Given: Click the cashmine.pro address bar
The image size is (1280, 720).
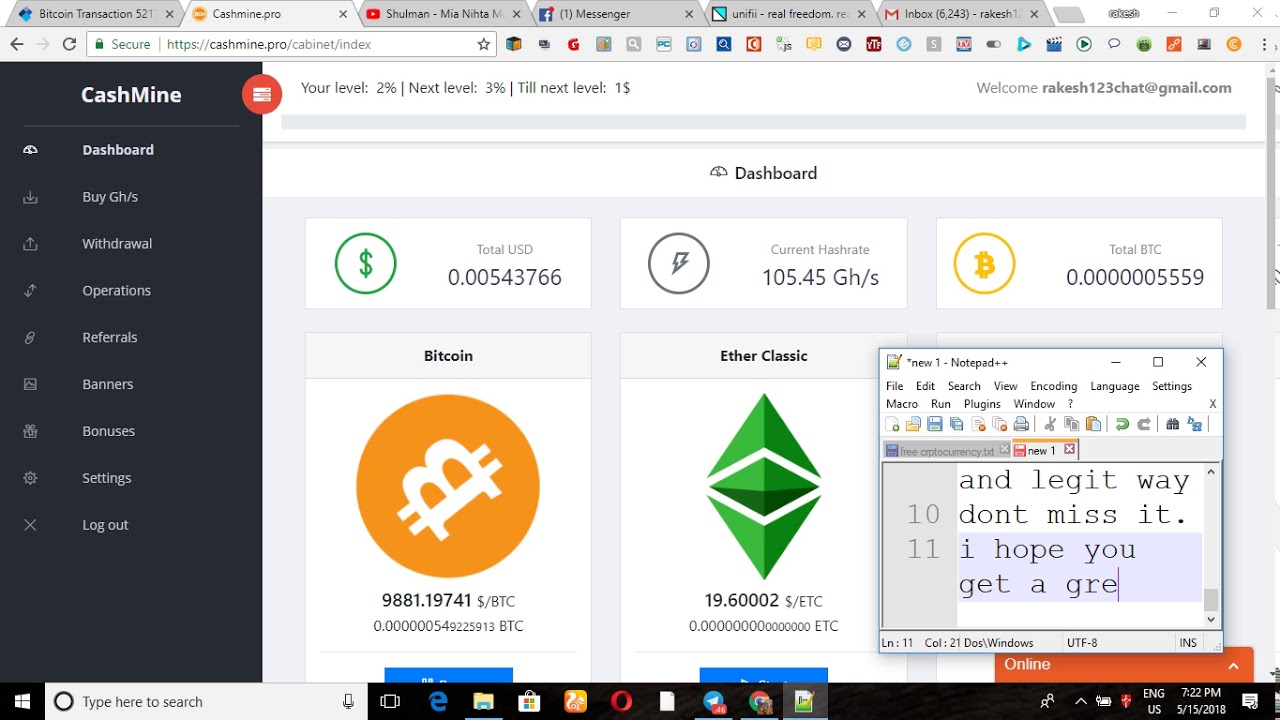Looking at the screenshot, I should (290, 44).
